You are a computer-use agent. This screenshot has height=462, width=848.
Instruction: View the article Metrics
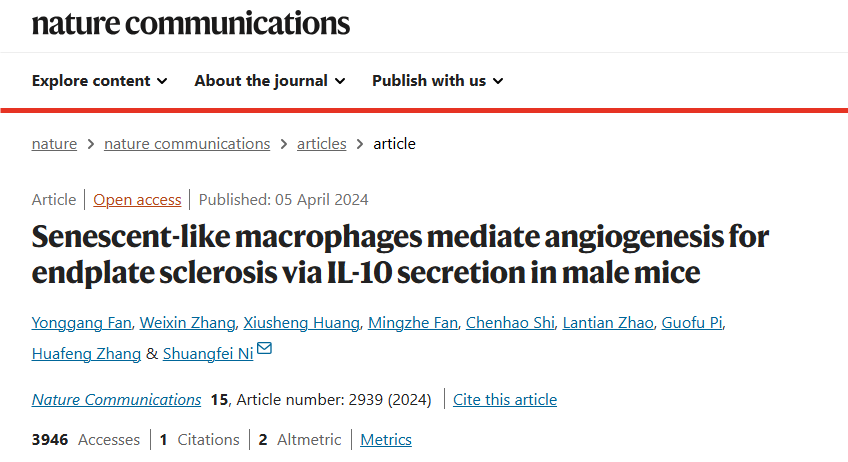[x=386, y=439]
